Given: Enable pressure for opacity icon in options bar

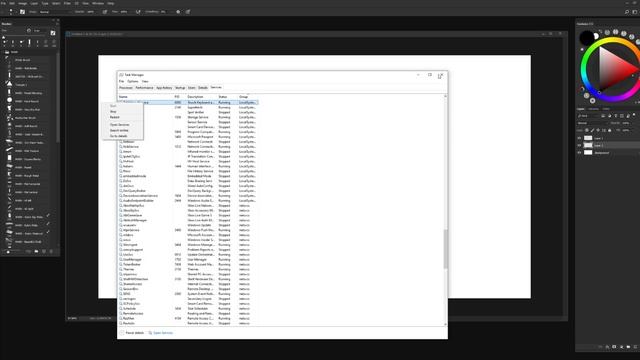Looking at the screenshot, I should (105, 12).
